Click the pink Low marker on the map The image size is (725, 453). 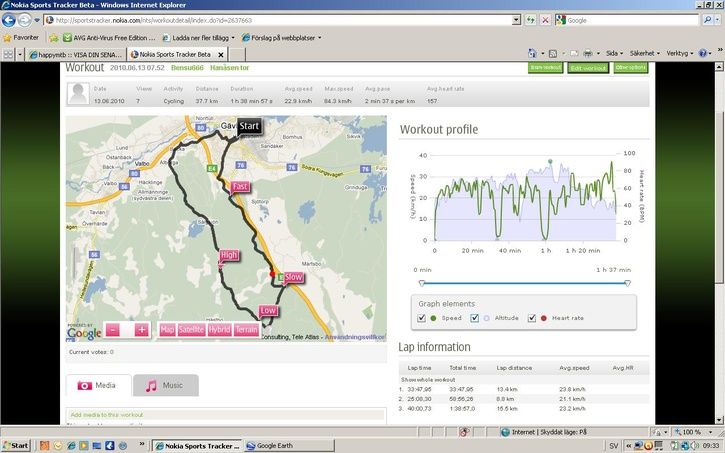(x=268, y=311)
